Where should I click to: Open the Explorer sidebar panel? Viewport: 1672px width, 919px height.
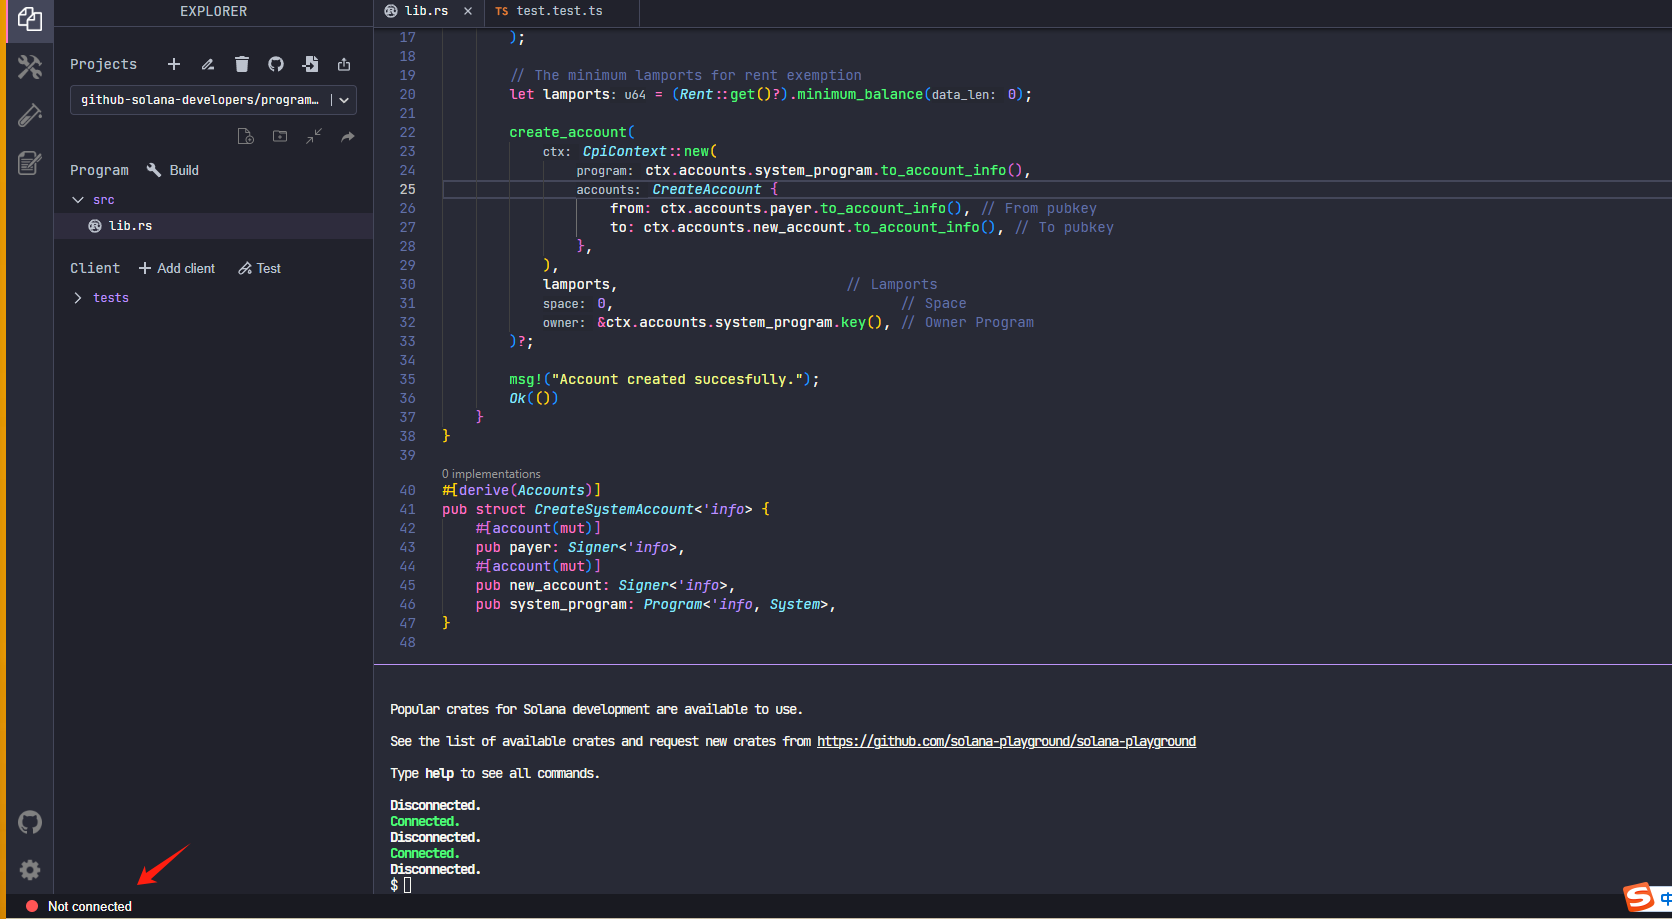click(x=29, y=19)
